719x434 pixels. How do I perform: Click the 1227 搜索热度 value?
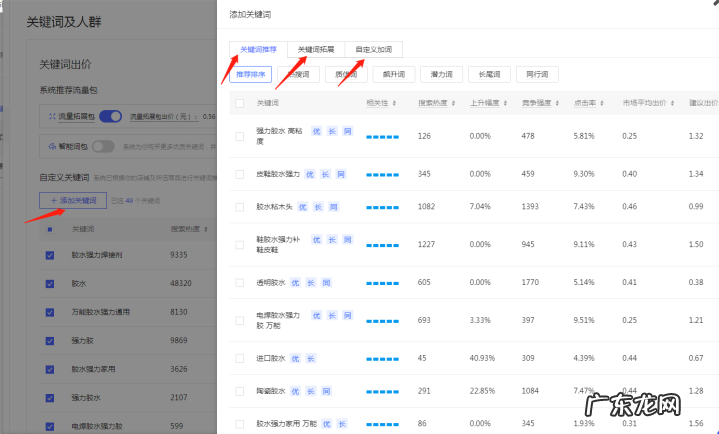tap(426, 245)
